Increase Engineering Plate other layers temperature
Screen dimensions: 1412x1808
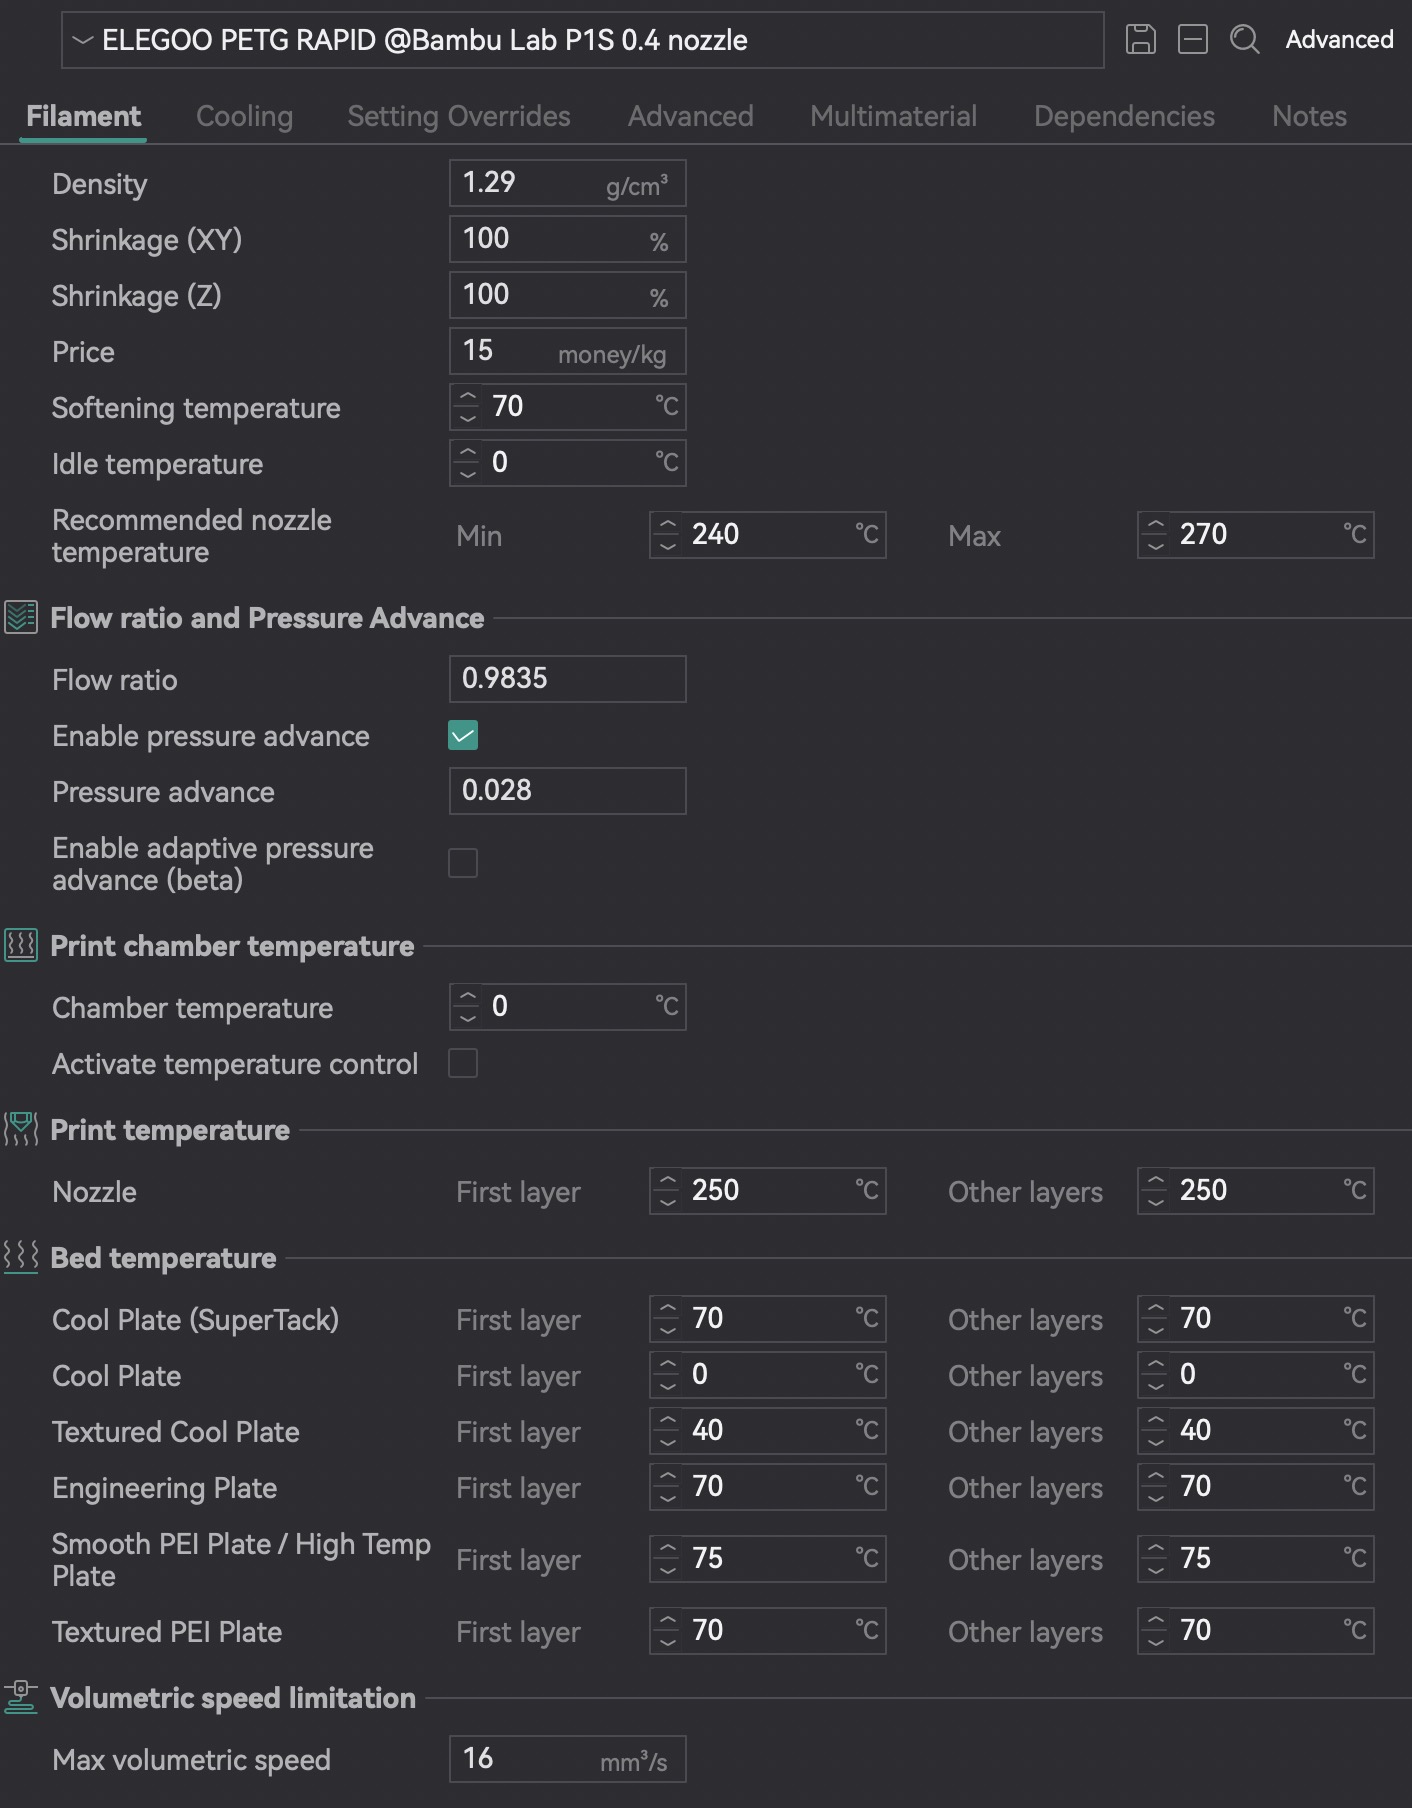[1155, 1477]
